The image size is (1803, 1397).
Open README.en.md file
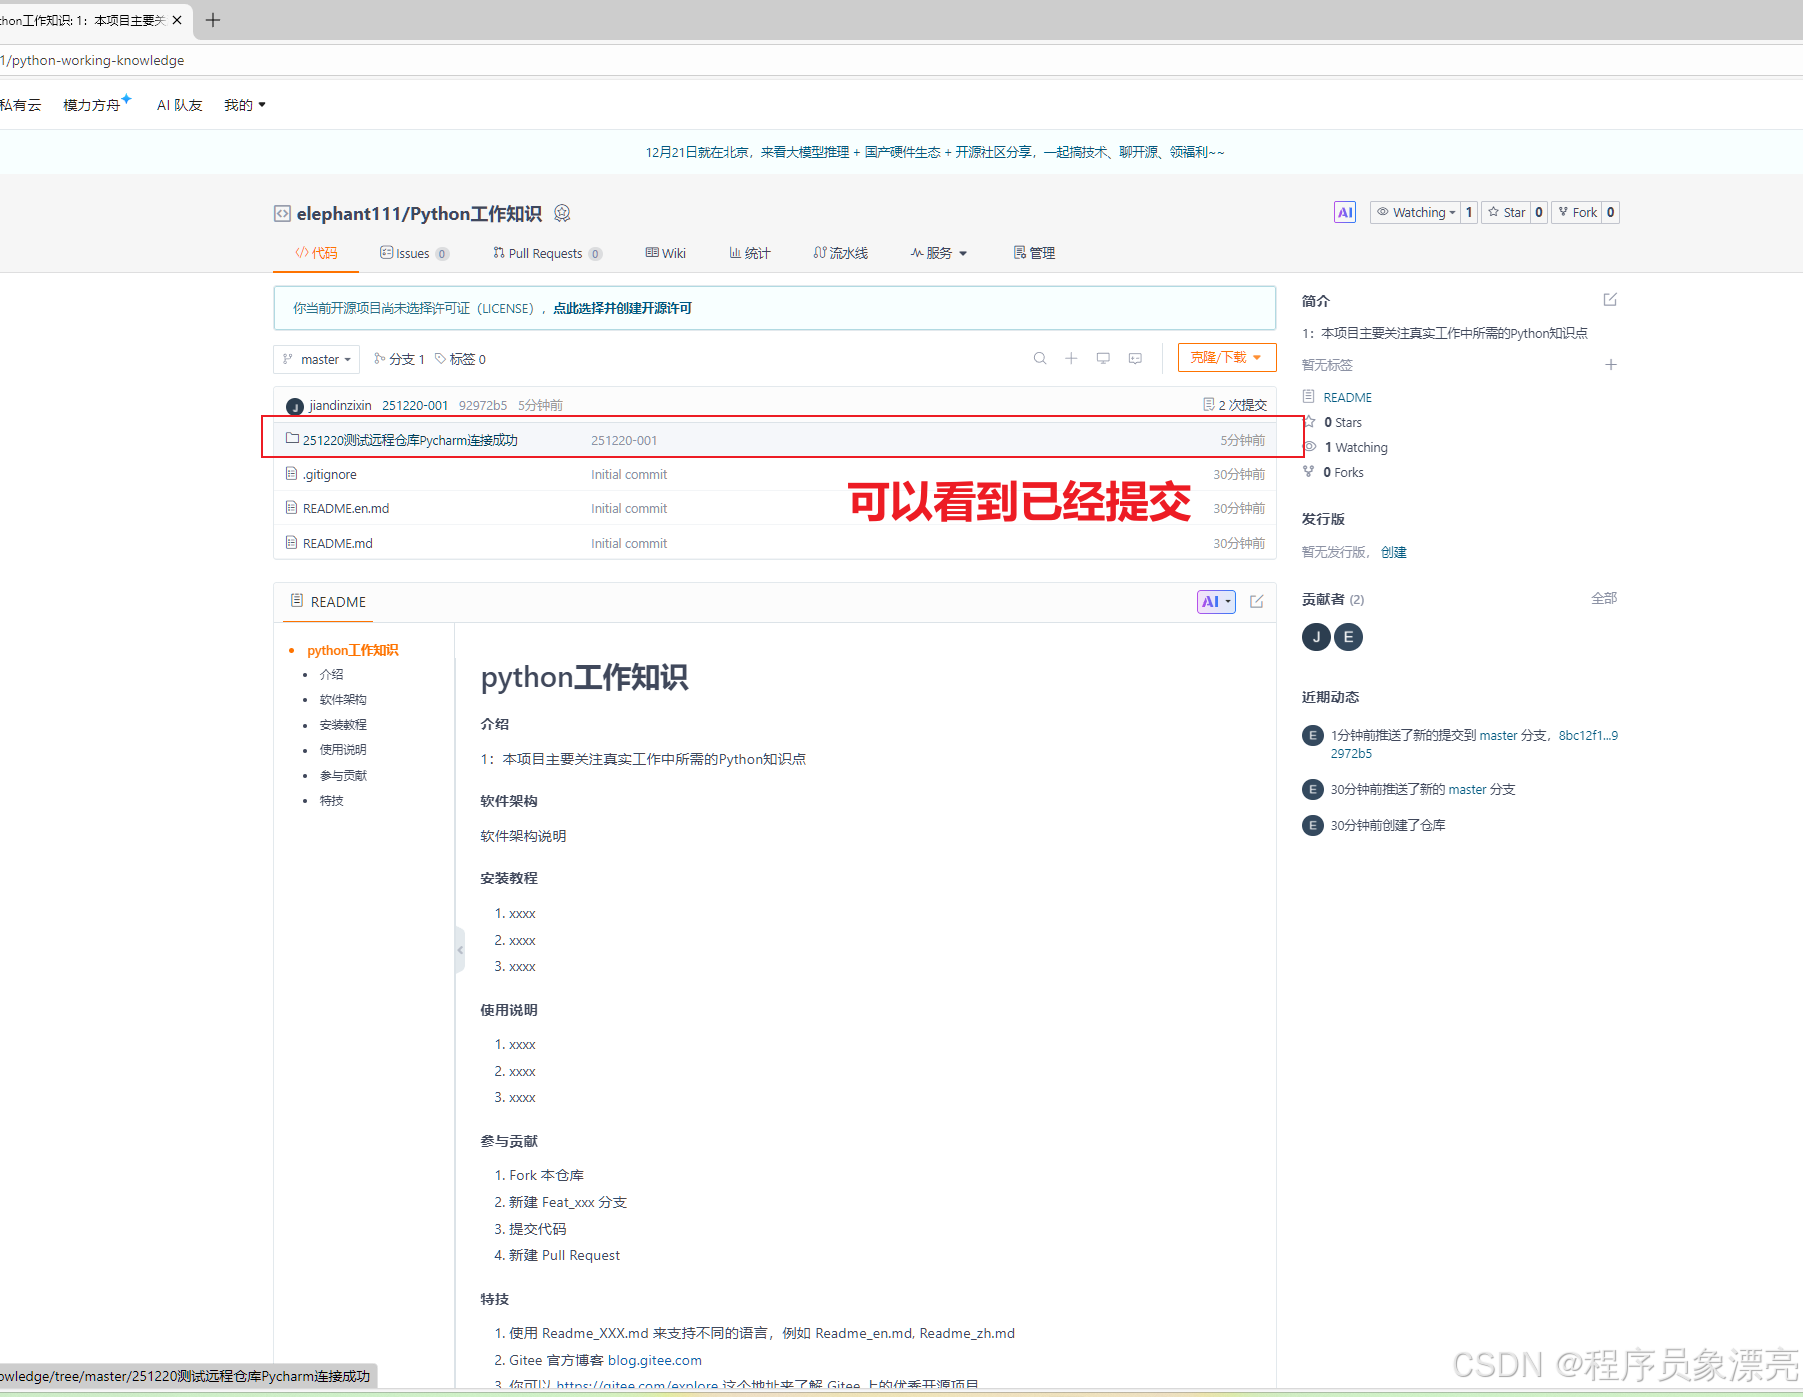[346, 508]
